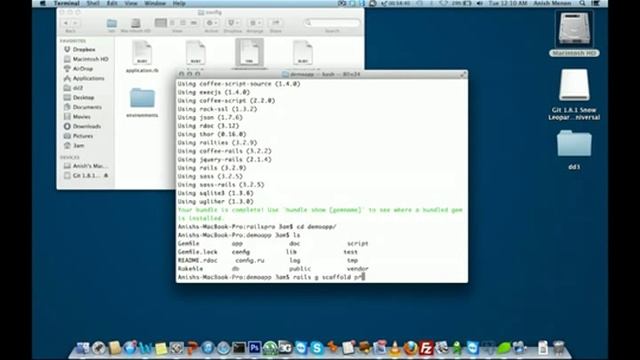Select the environments folder in Finder
Image resolution: width=640 pixels, height=360 pixels.
coord(142,102)
